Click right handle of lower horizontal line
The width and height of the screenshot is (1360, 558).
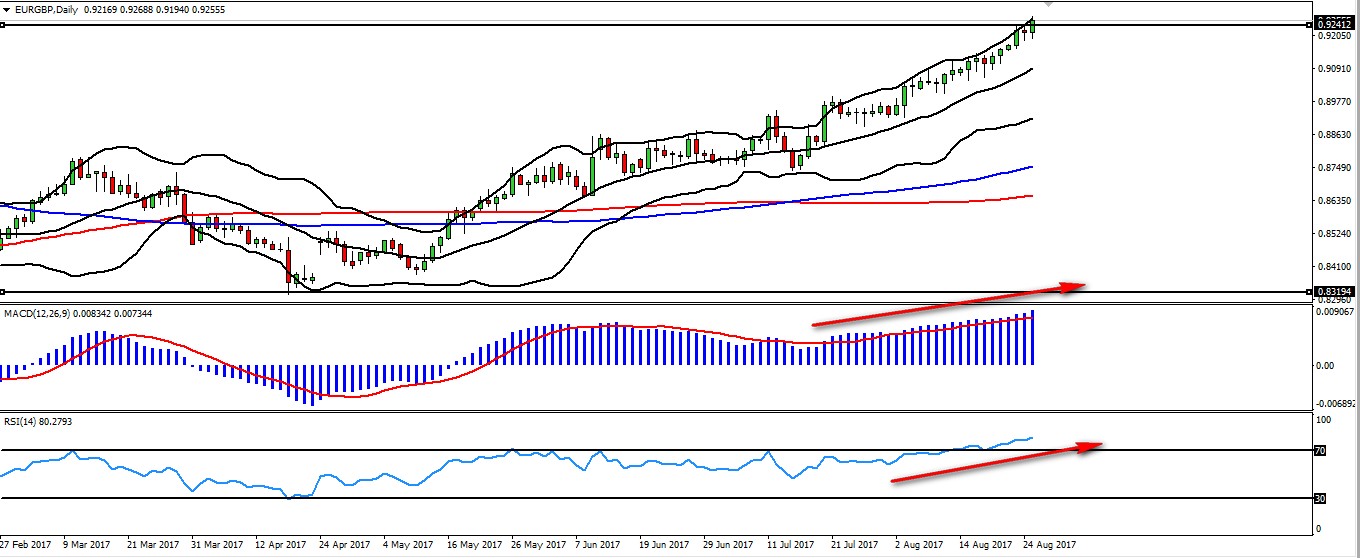pyautogui.click(x=1310, y=292)
